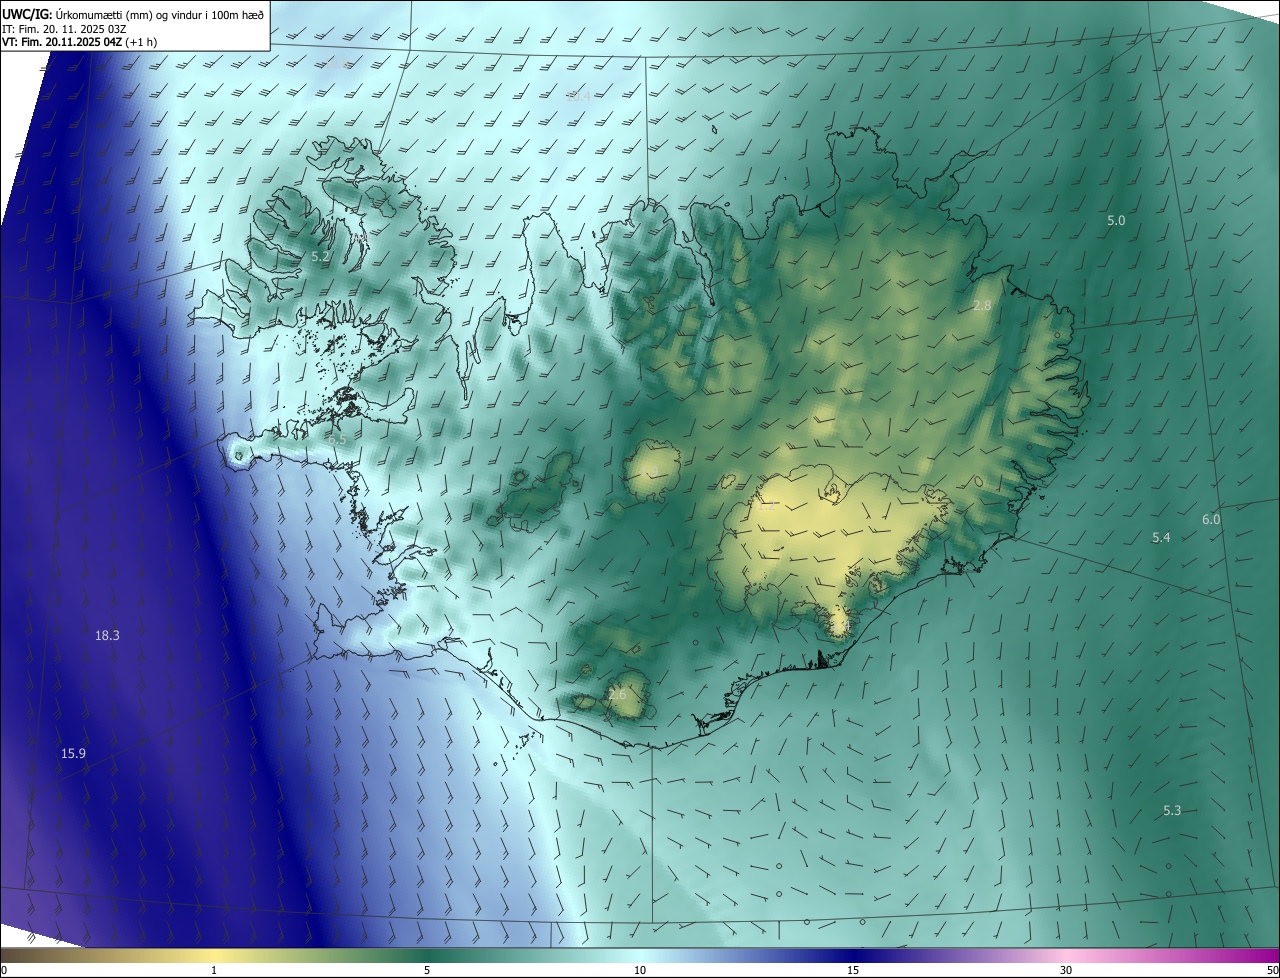Click the 0 tick label on the color scale
Image resolution: width=1280 pixels, height=978 pixels.
(x=4, y=970)
